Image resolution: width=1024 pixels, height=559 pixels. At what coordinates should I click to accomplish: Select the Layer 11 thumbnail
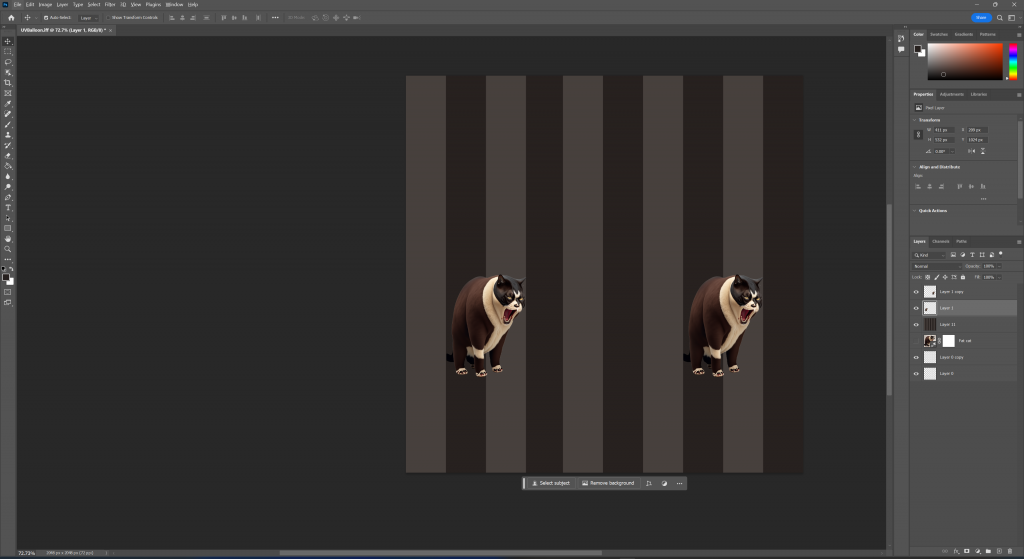pos(930,325)
